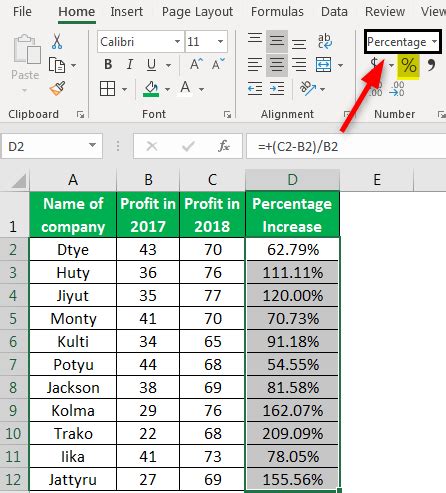Click Merge & Center icon
The width and height of the screenshot is (446, 493).
(323, 65)
